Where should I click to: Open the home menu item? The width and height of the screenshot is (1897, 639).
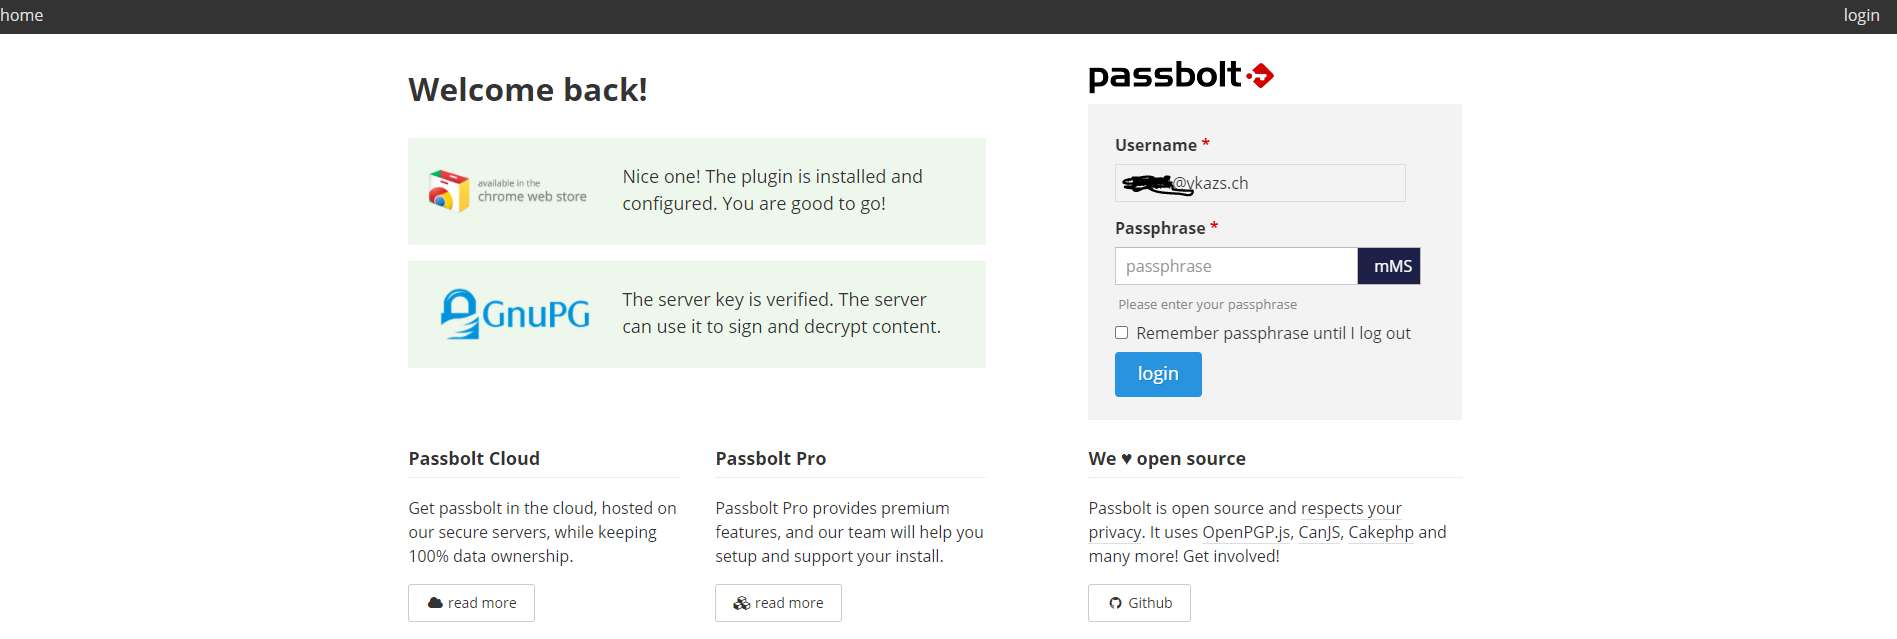[x=22, y=15]
